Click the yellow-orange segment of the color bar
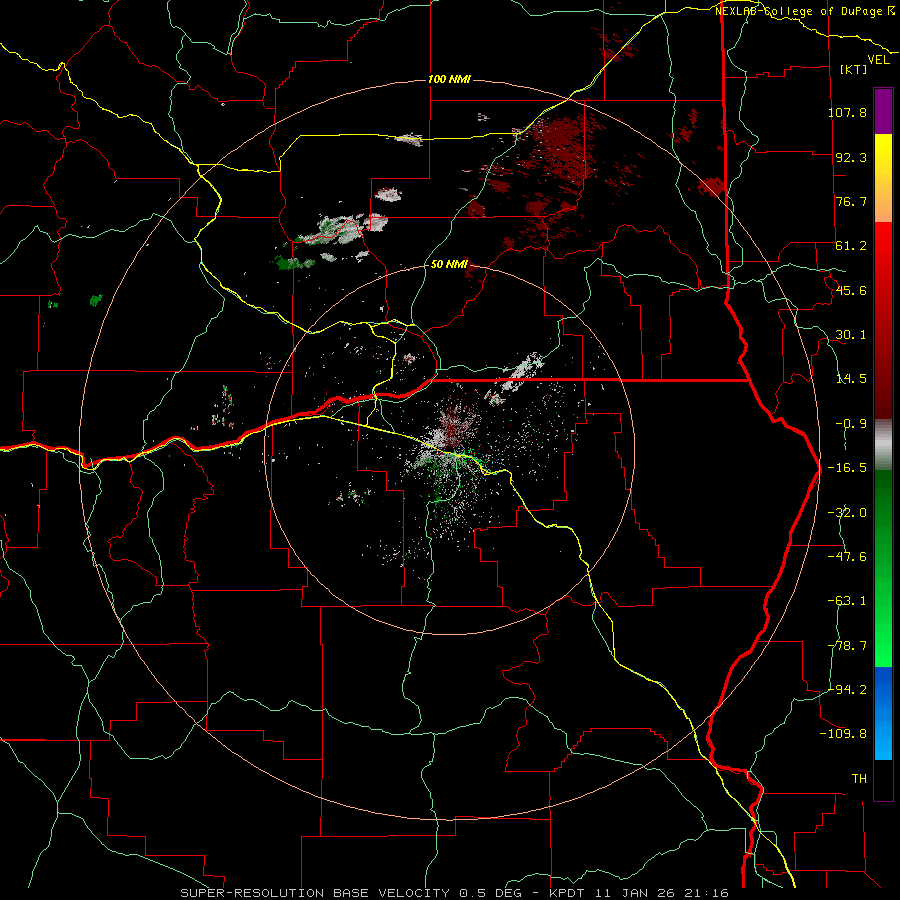Screen dimensions: 900x900 (x=883, y=178)
